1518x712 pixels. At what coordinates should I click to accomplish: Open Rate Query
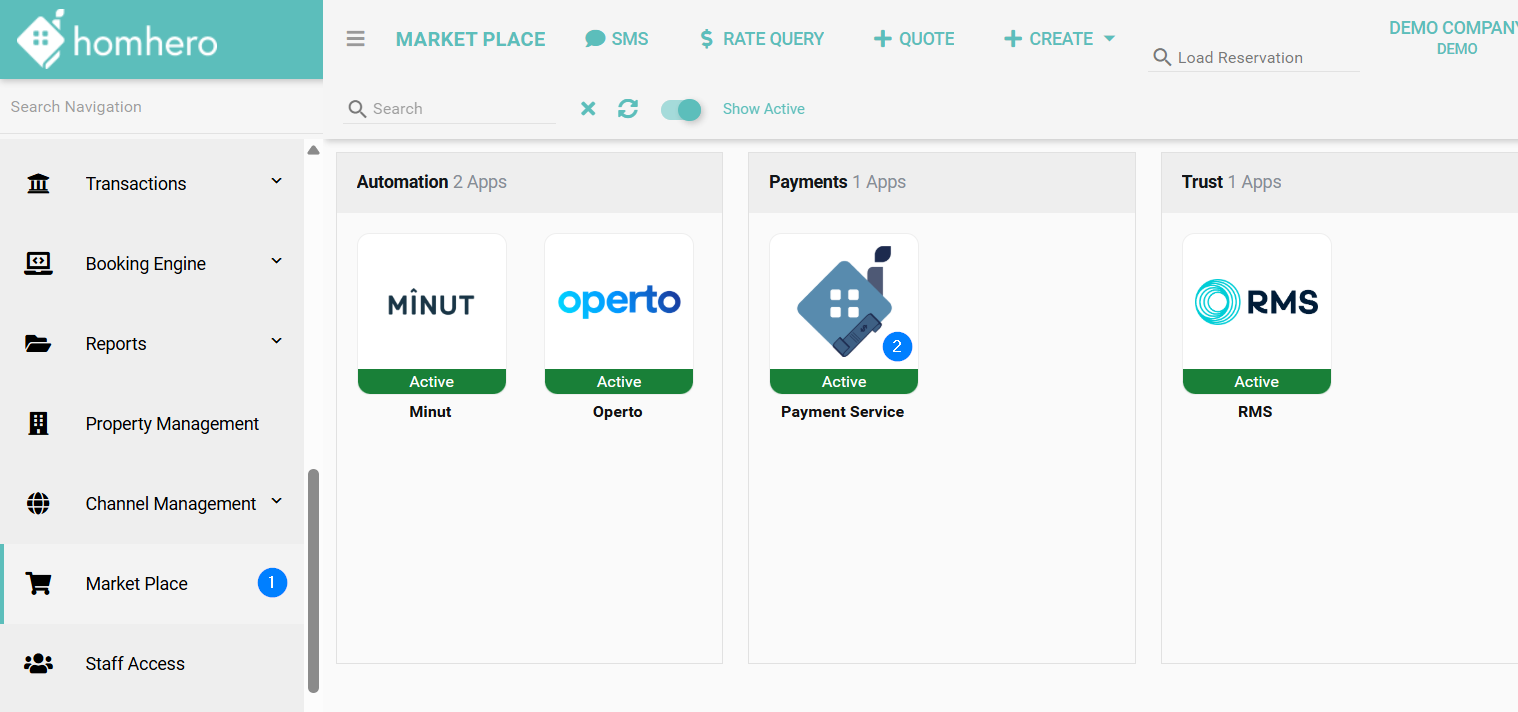[x=761, y=39]
